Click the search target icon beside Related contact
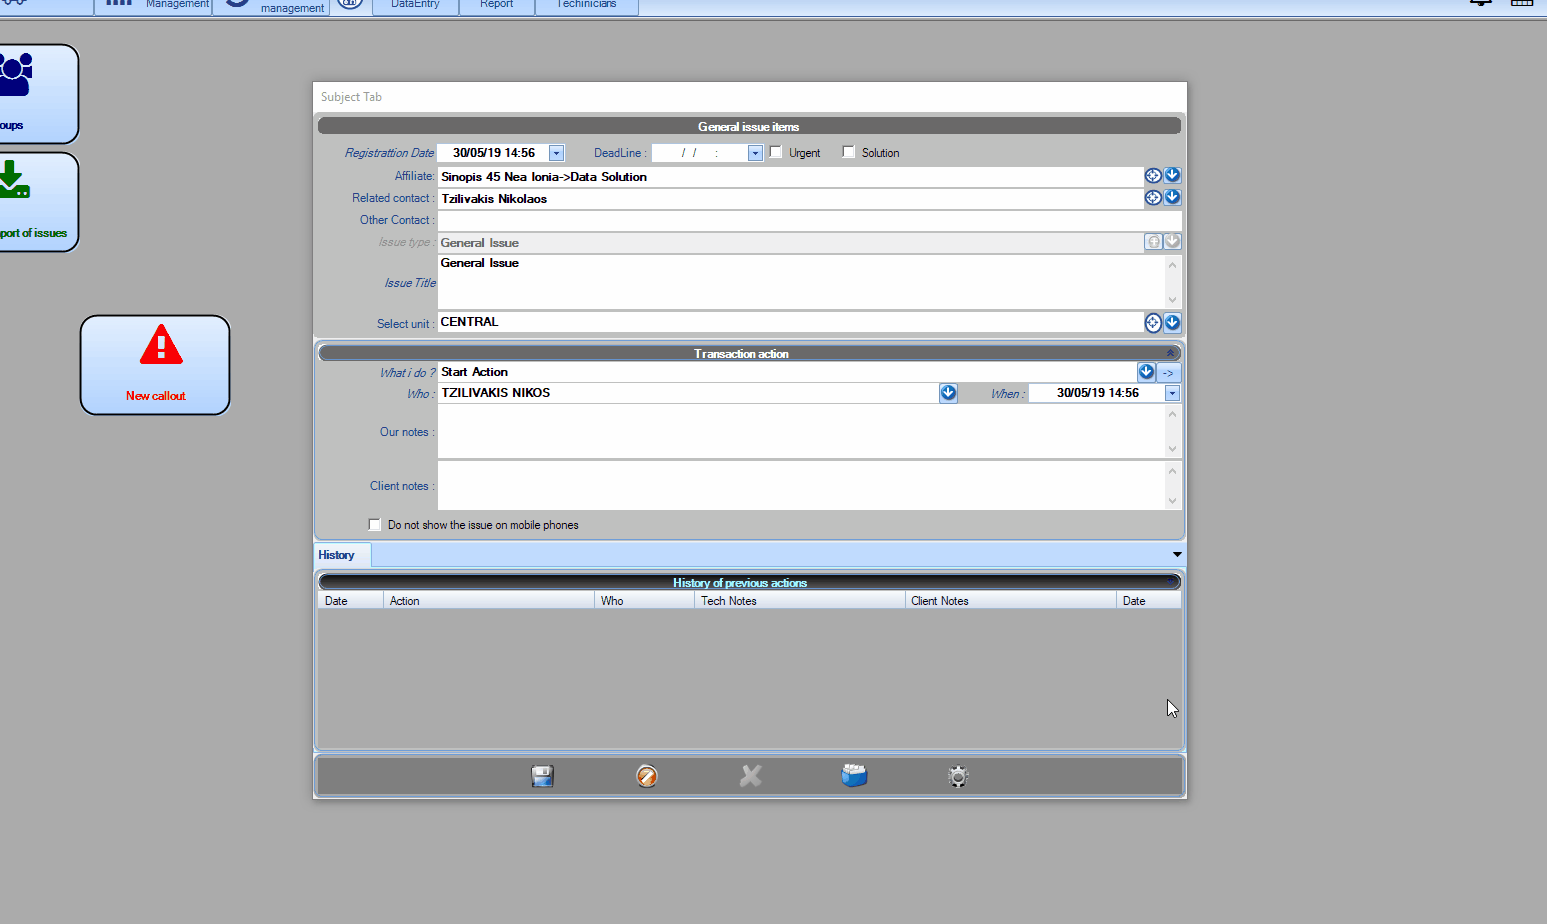This screenshot has width=1547, height=924. tap(1153, 198)
